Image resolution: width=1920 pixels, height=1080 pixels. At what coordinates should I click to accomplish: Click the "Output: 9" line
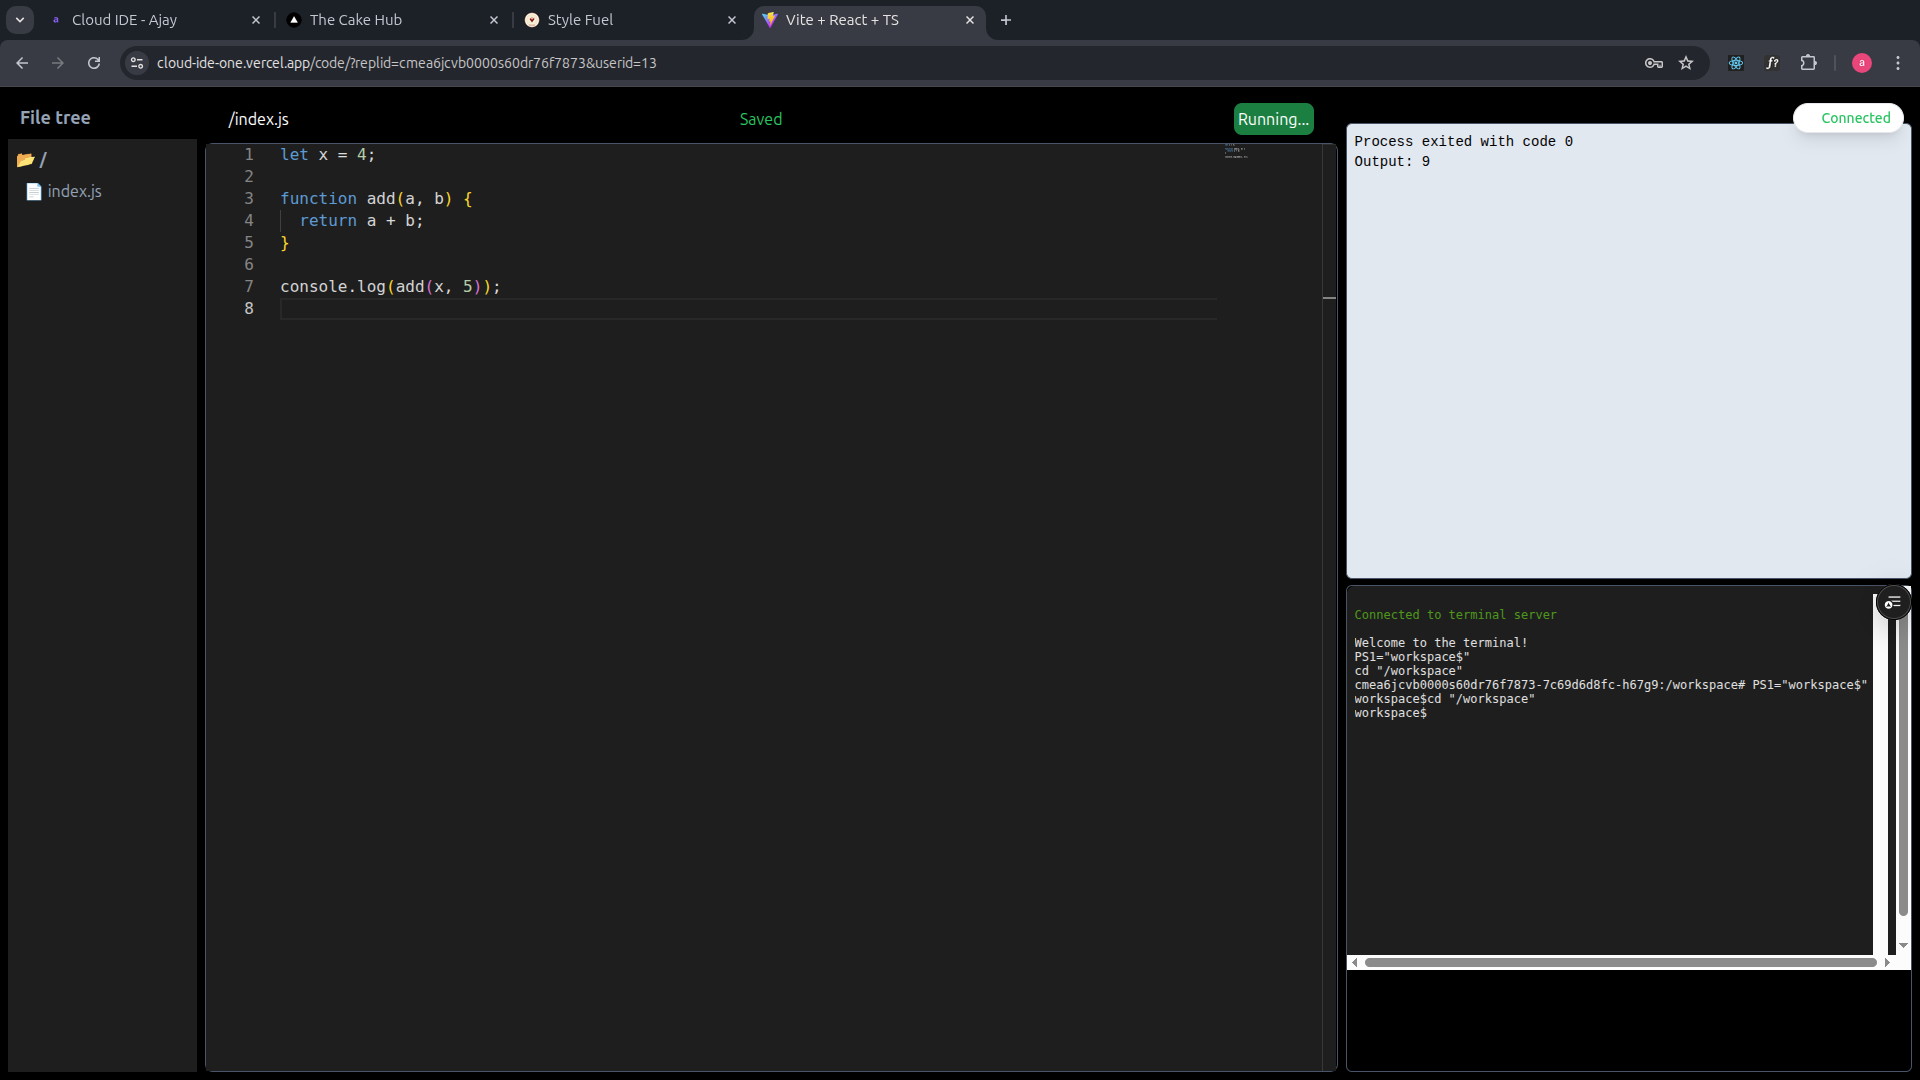pyautogui.click(x=1392, y=161)
